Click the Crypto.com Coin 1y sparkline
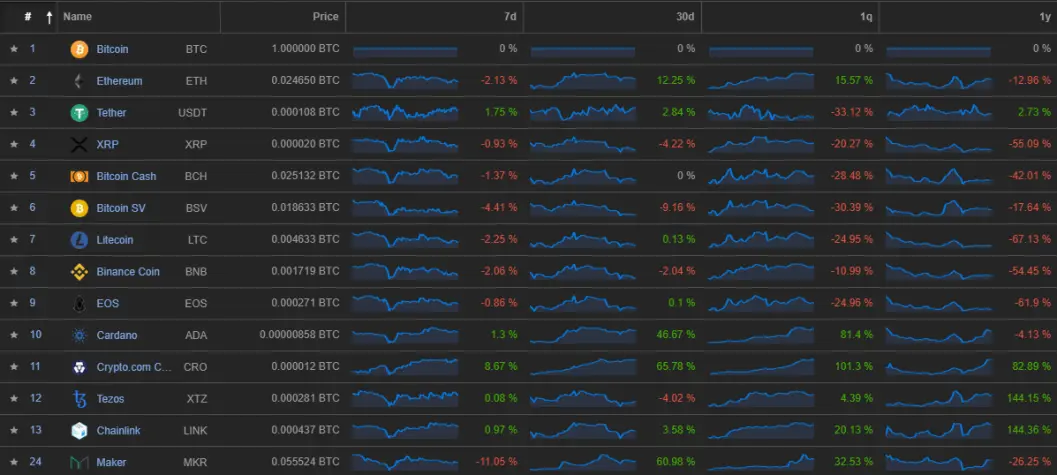This screenshot has height=475, width=1057. 939,367
